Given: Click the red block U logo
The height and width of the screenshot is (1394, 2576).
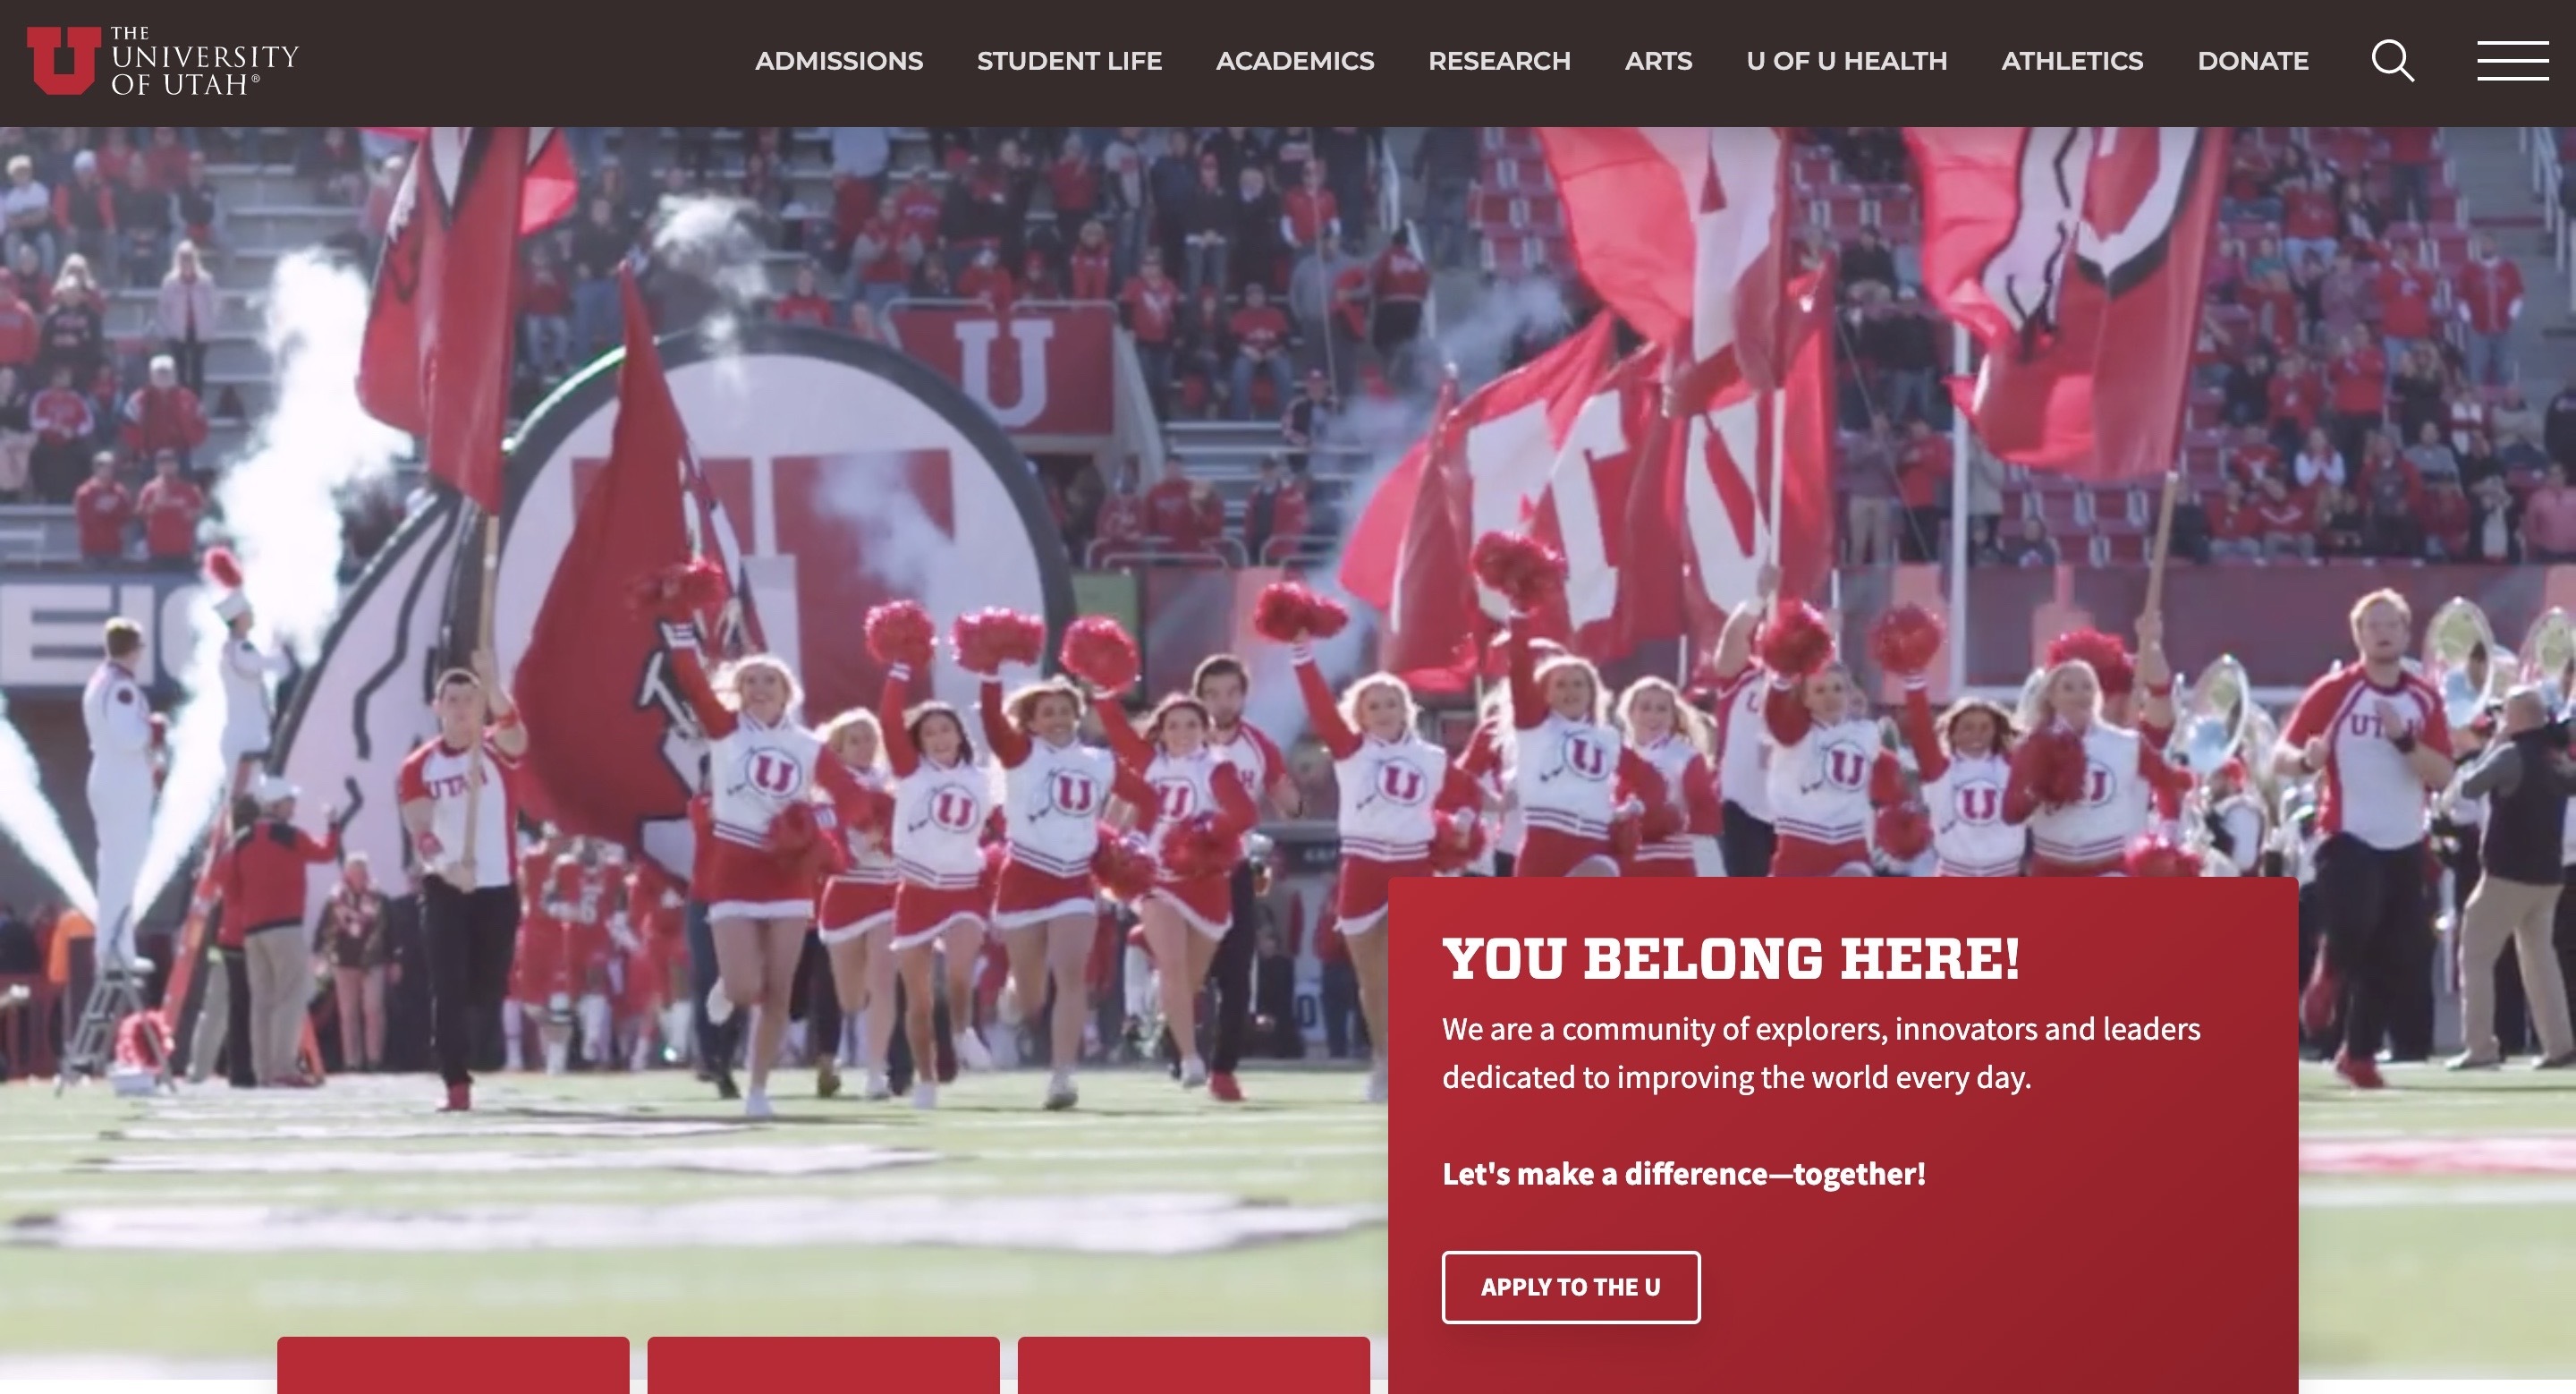Looking at the screenshot, I should coord(63,60).
